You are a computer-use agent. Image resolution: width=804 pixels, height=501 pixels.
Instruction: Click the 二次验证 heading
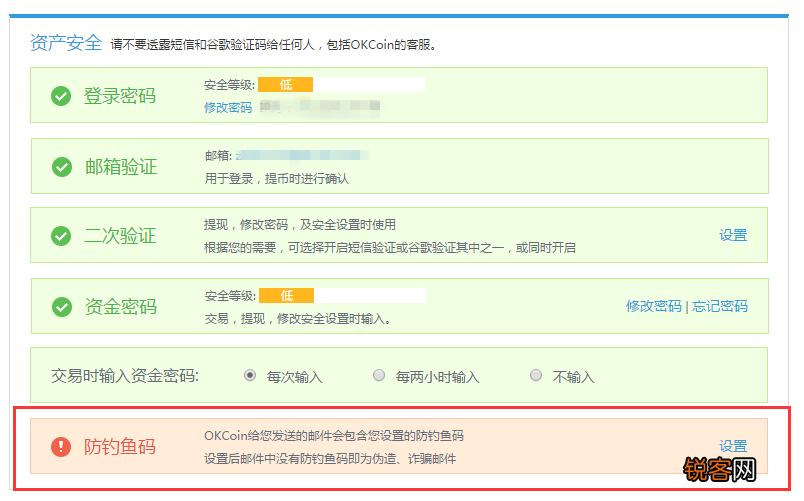pos(120,236)
